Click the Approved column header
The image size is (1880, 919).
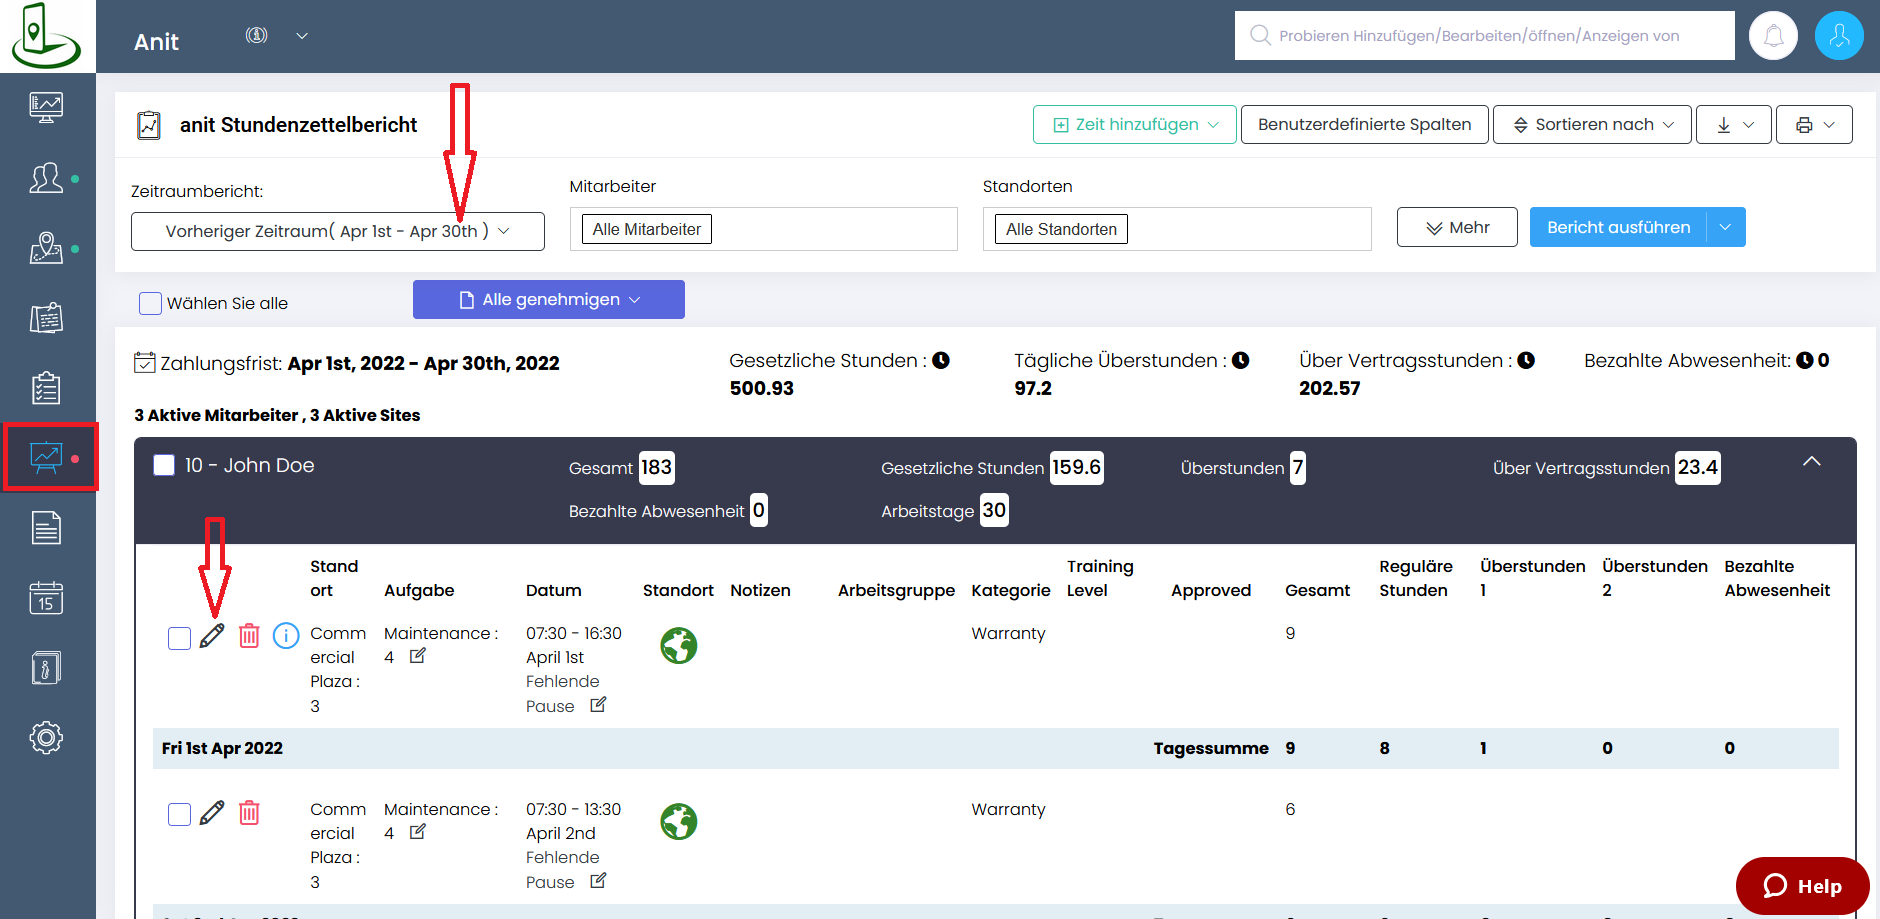tap(1211, 590)
